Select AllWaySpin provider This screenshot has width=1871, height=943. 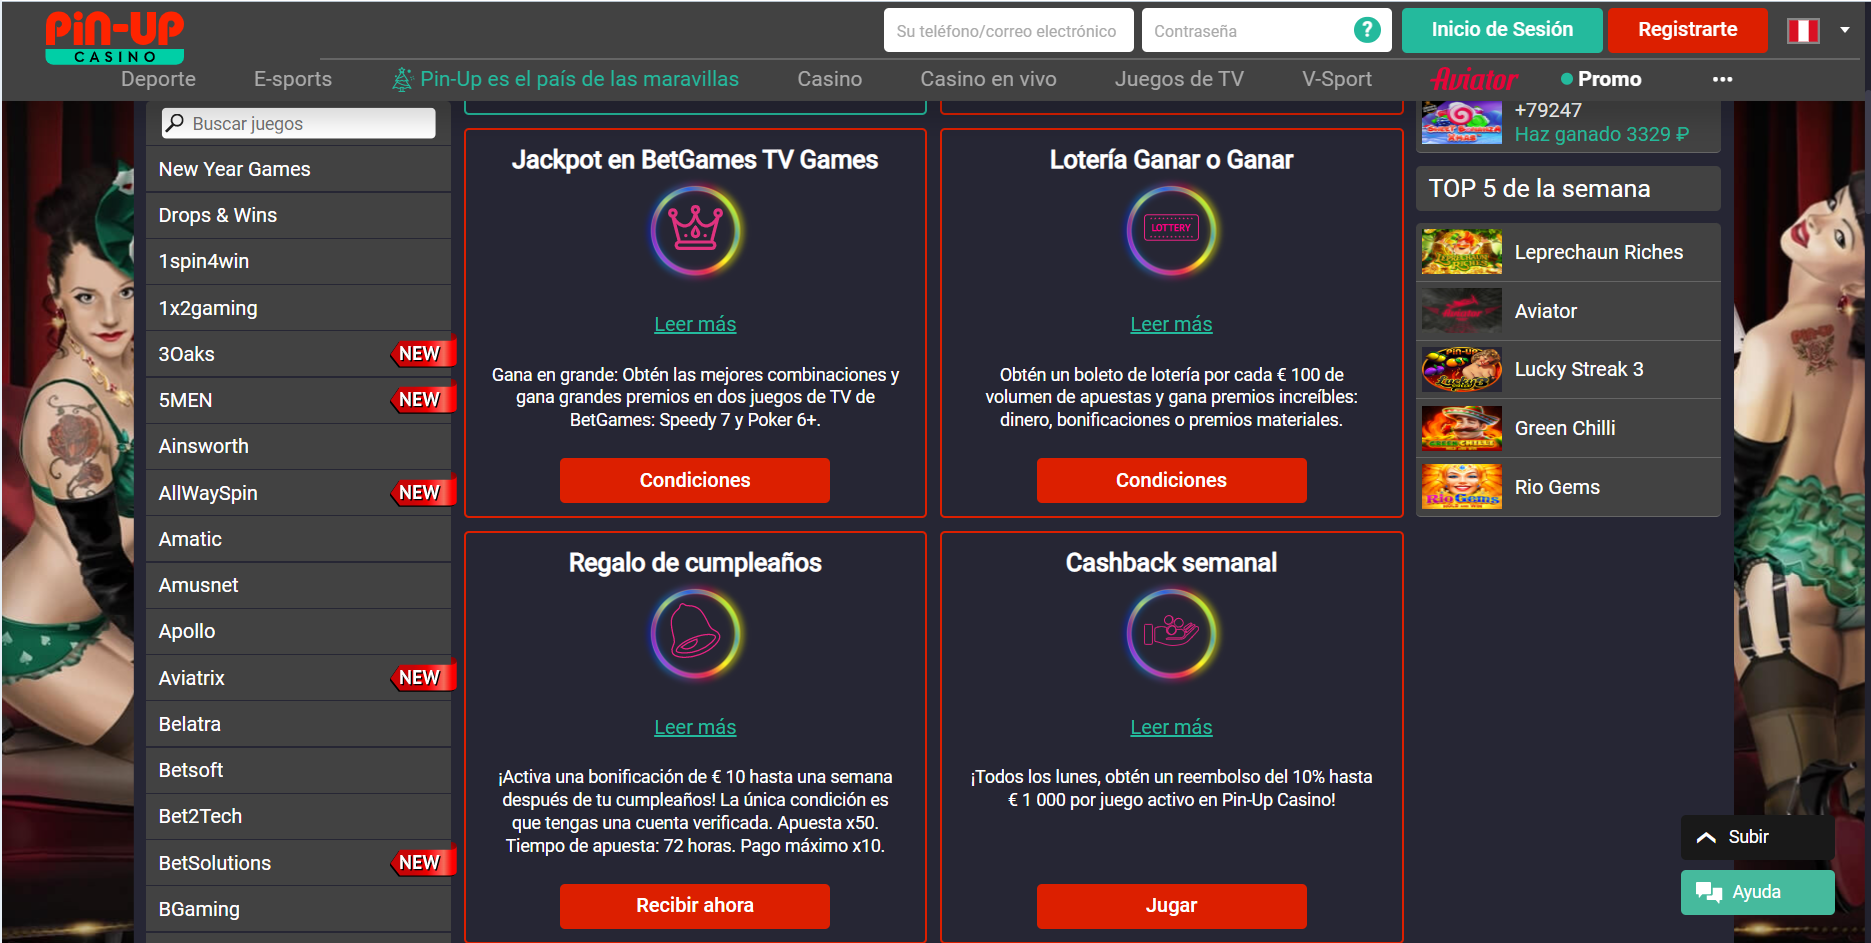(298, 493)
